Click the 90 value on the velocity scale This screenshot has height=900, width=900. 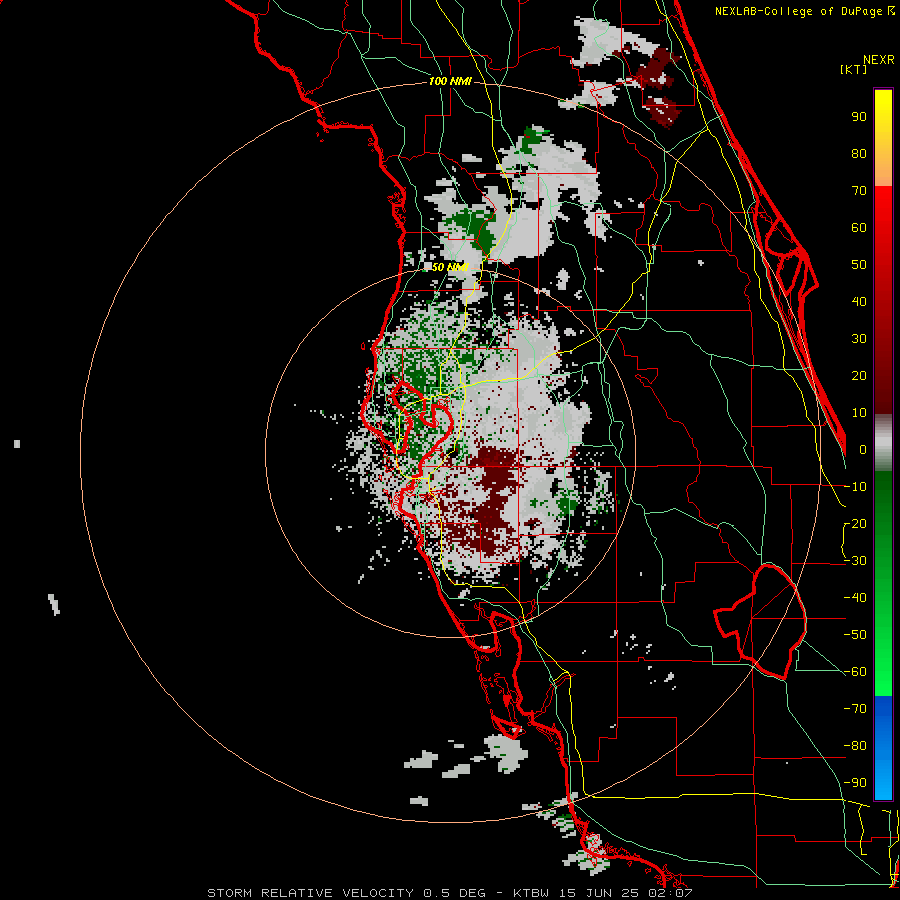click(x=859, y=117)
